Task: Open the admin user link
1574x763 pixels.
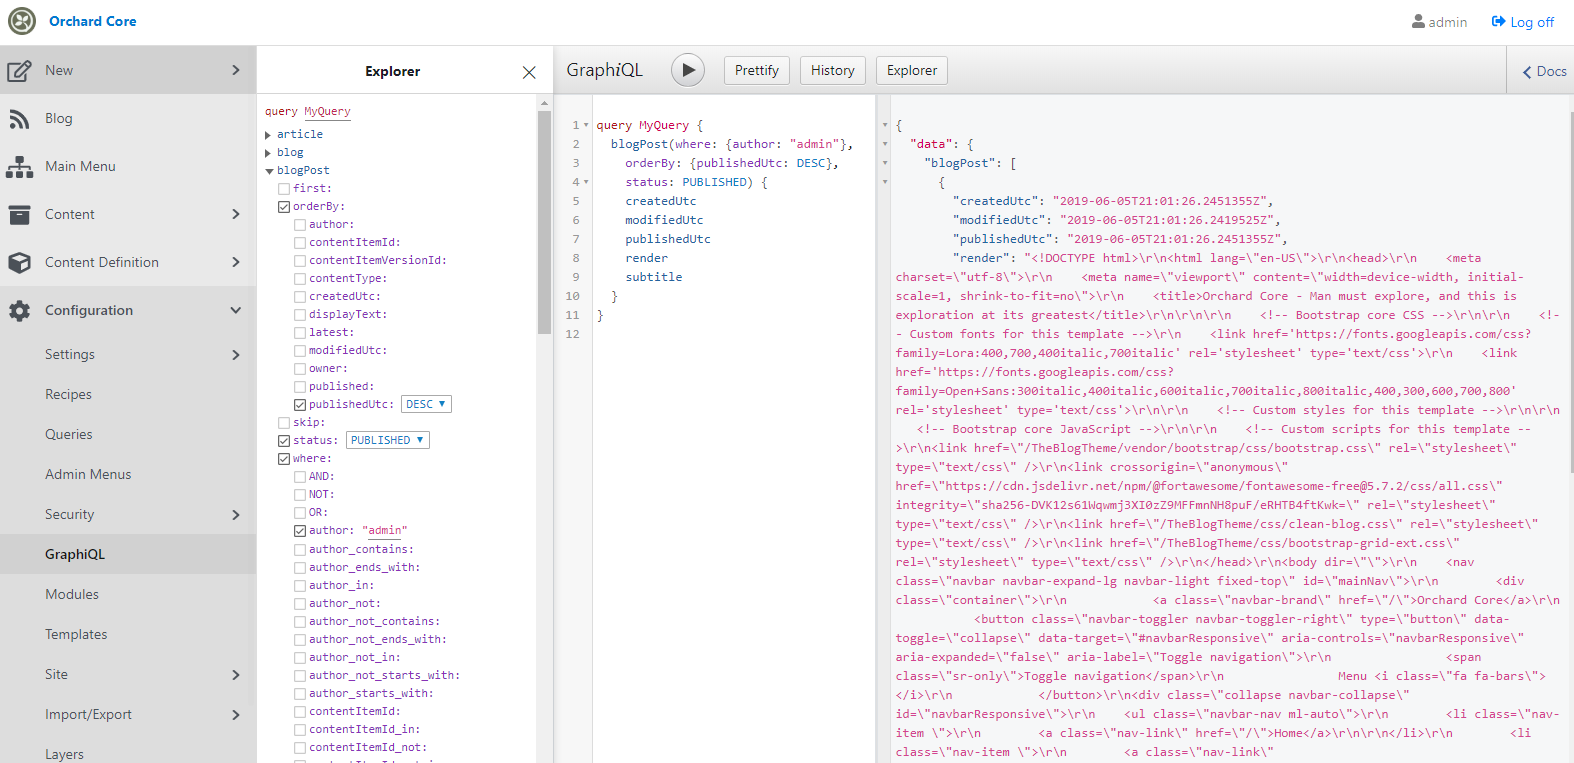Action: (x=1439, y=22)
